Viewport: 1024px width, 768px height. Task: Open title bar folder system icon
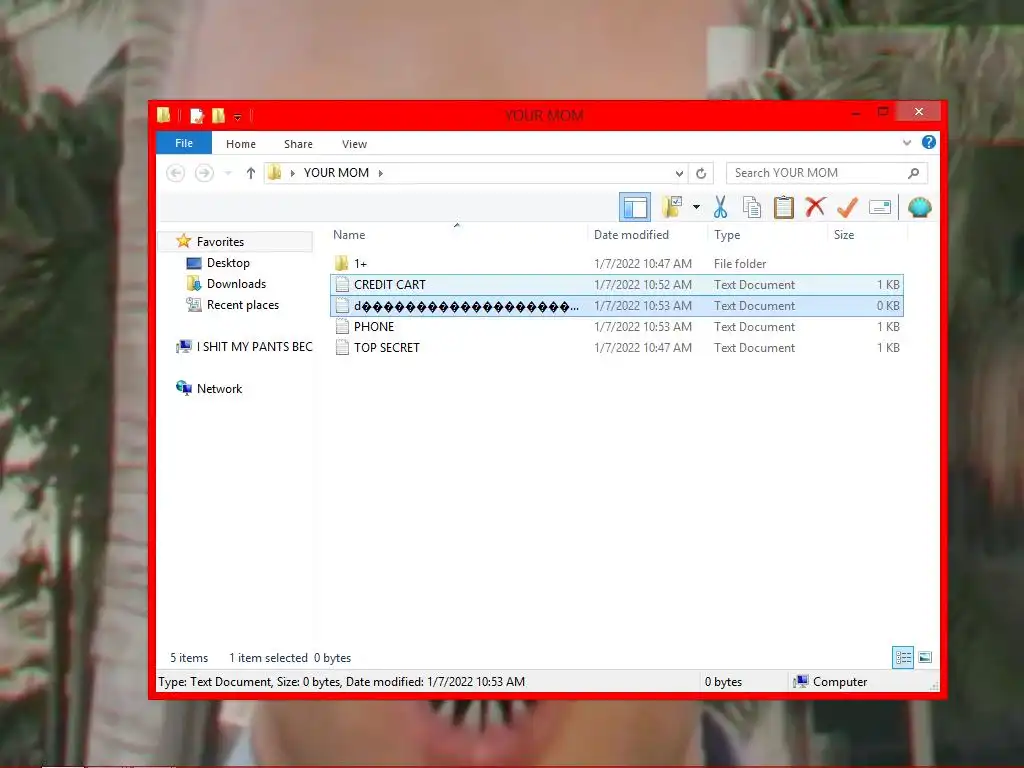click(x=164, y=116)
